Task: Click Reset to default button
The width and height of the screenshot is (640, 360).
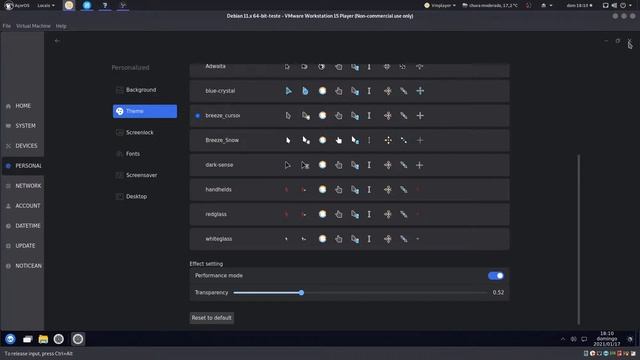Action: tap(211, 318)
